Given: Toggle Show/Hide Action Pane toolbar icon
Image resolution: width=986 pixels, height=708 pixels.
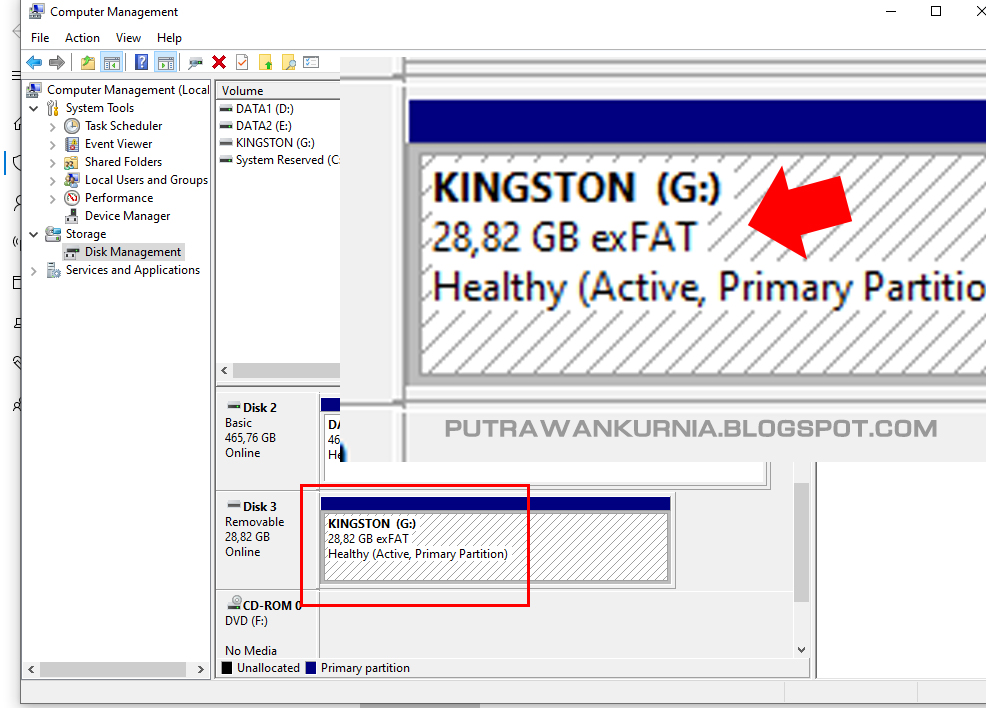Looking at the screenshot, I should pos(166,62).
